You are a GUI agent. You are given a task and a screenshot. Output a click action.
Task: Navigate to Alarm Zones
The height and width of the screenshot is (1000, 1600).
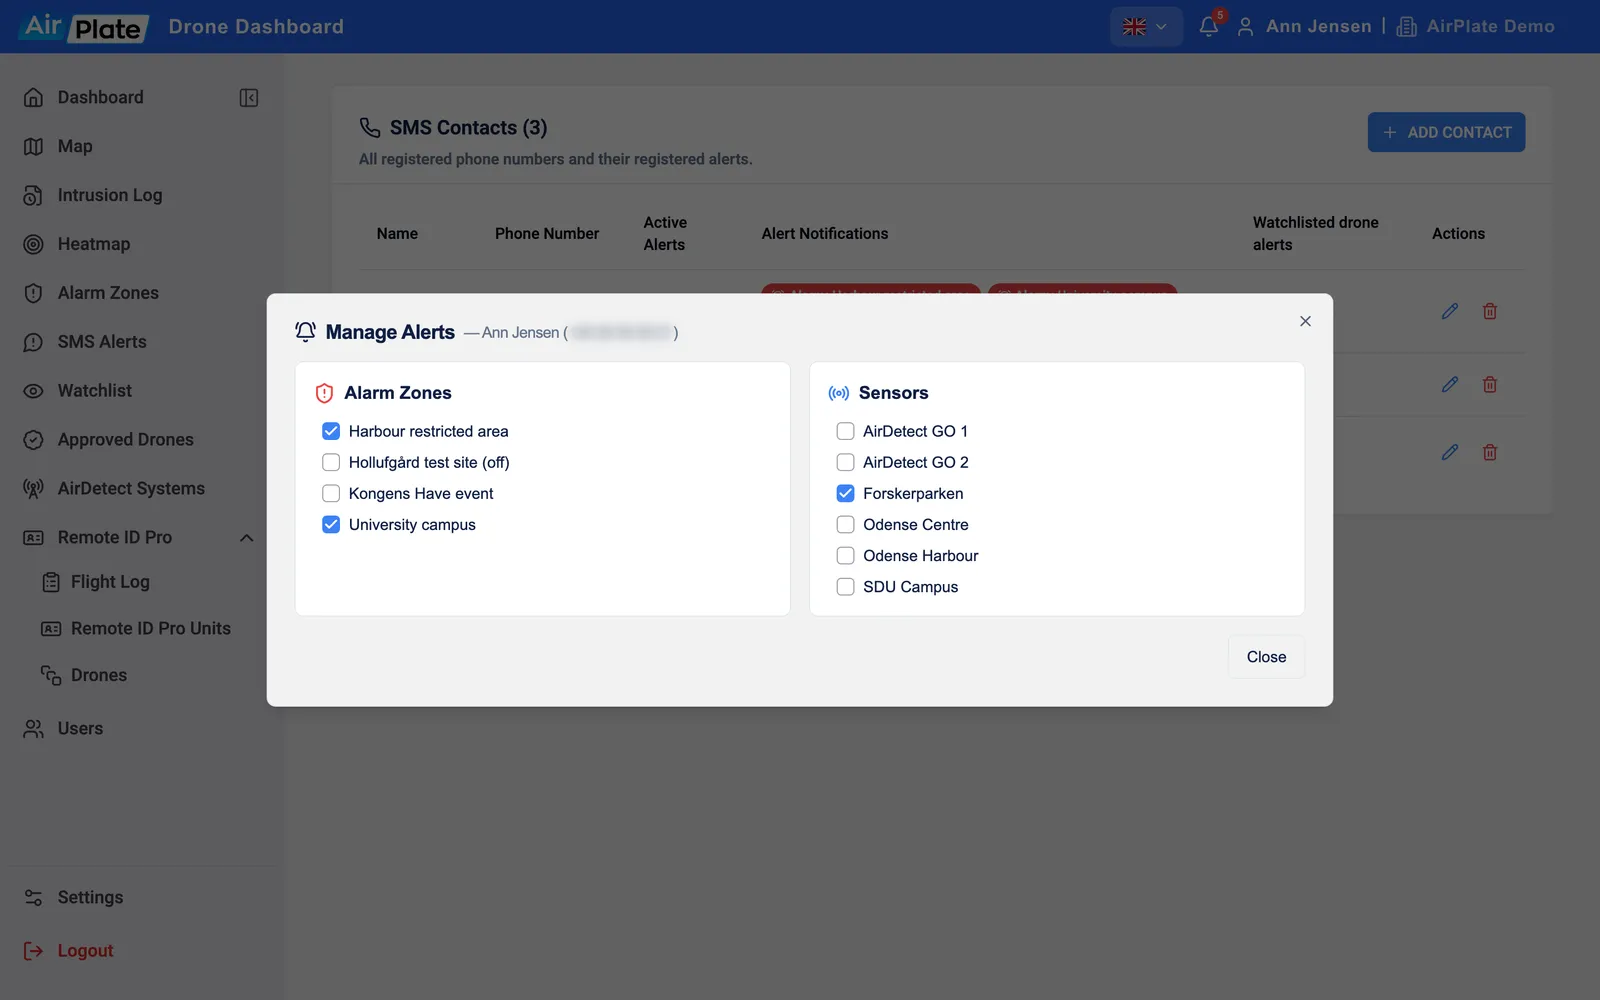(x=90, y=293)
